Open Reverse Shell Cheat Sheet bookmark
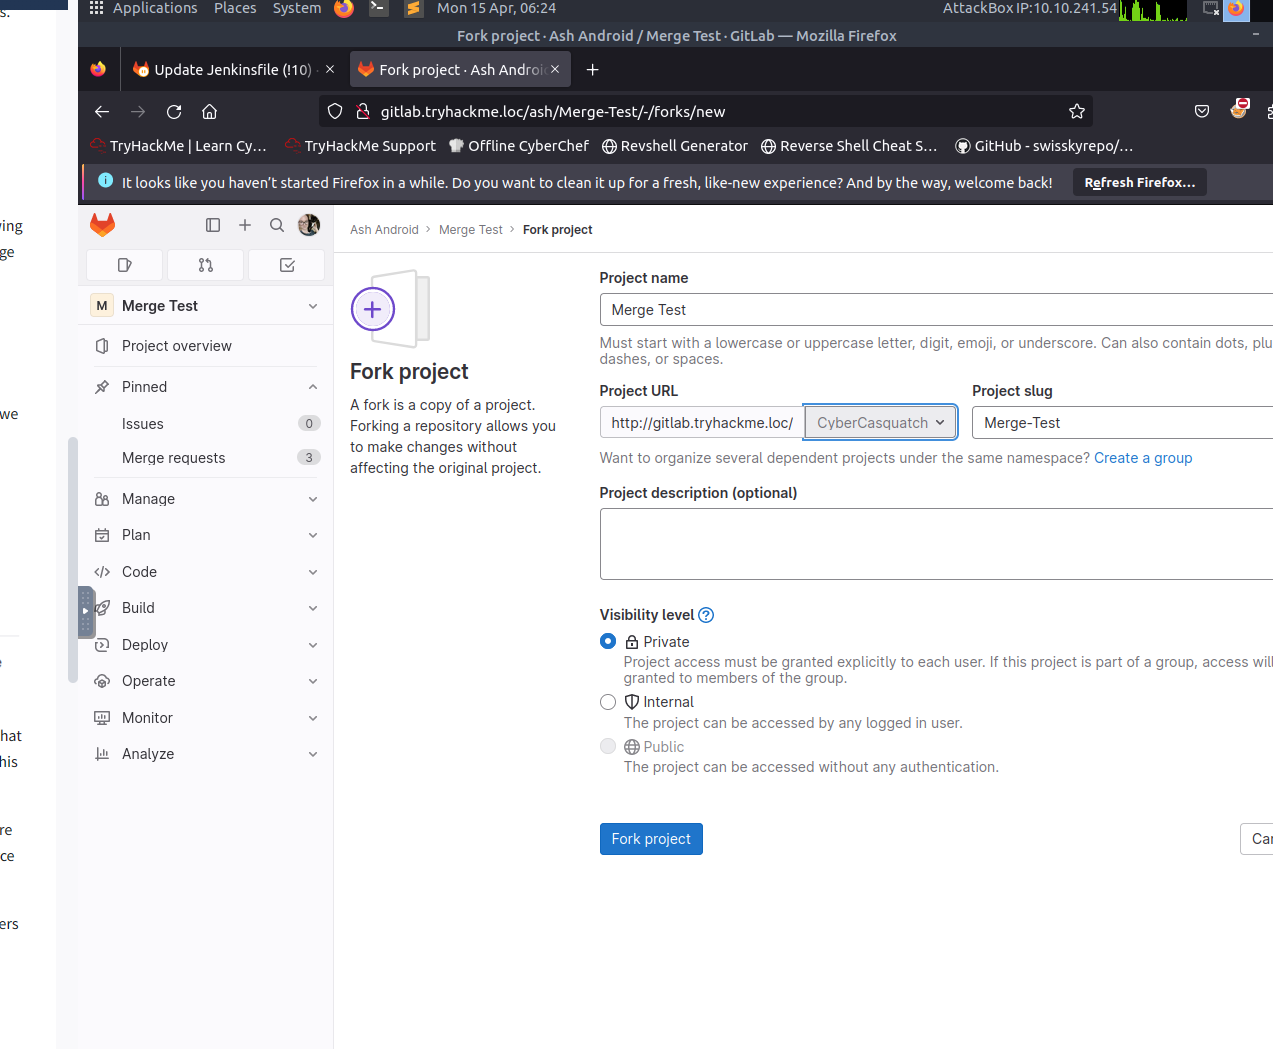Image resolution: width=1273 pixels, height=1049 pixels. (849, 146)
